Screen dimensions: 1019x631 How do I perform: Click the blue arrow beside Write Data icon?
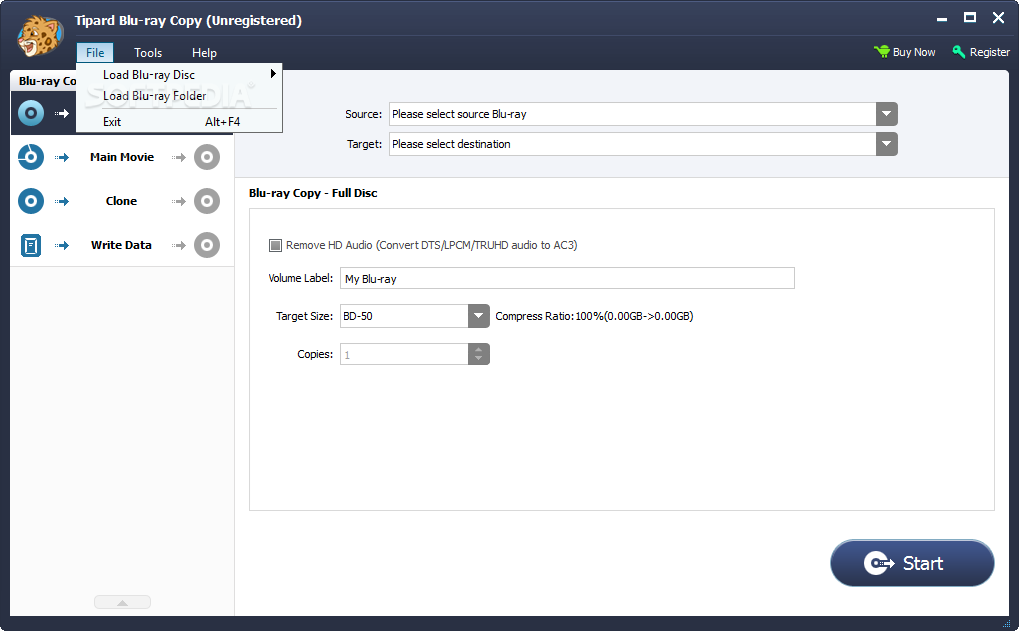pos(62,246)
